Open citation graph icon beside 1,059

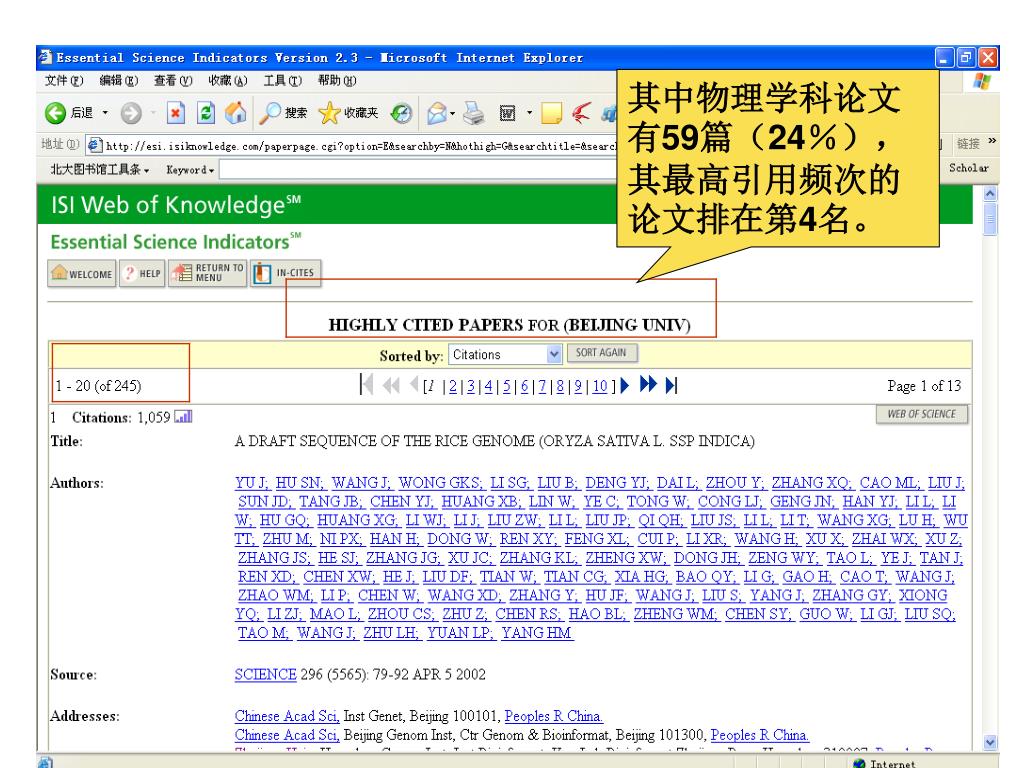184,417
